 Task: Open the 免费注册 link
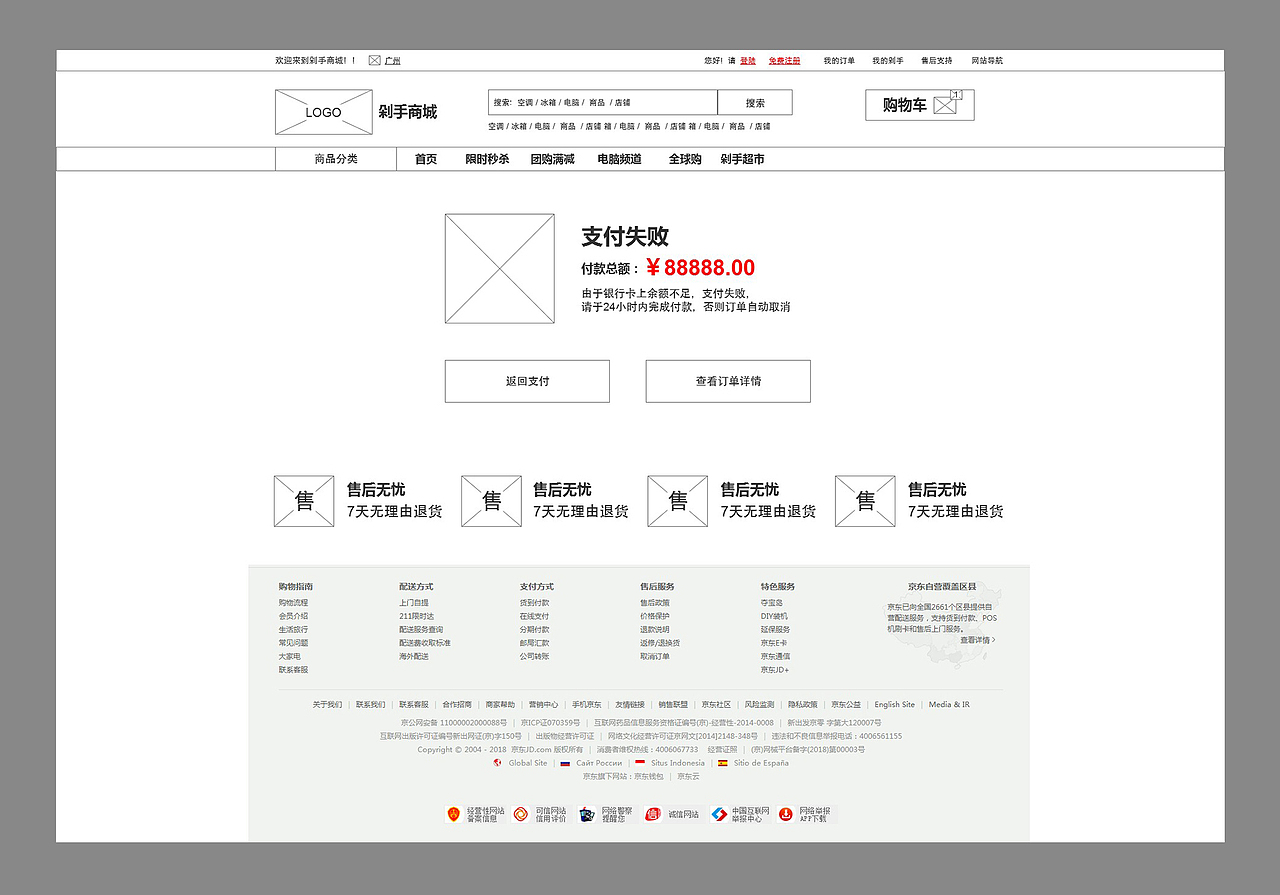click(x=784, y=60)
